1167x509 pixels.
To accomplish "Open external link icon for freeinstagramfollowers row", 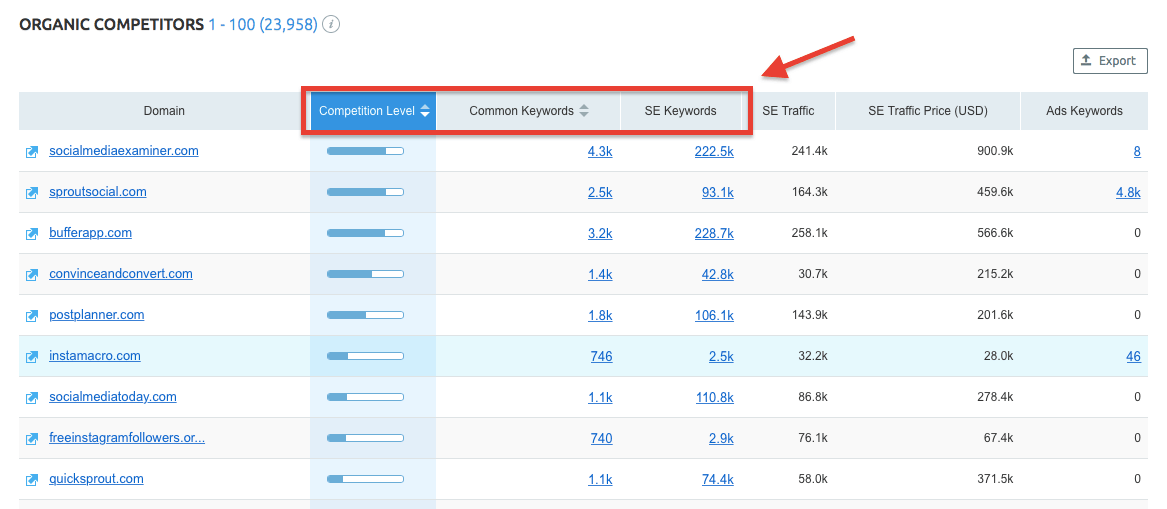I will point(32,438).
